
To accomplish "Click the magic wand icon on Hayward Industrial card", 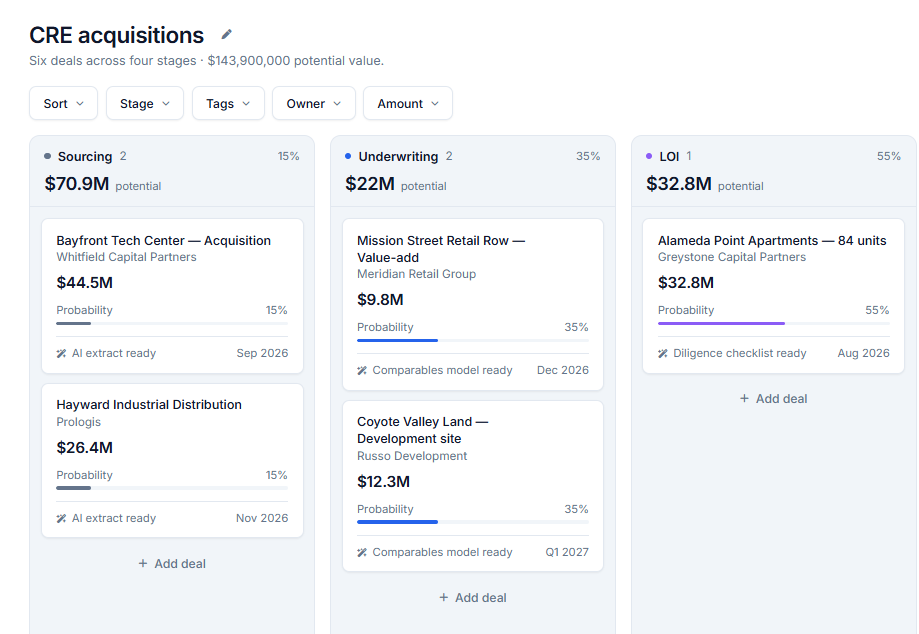I will pyautogui.click(x=61, y=519).
